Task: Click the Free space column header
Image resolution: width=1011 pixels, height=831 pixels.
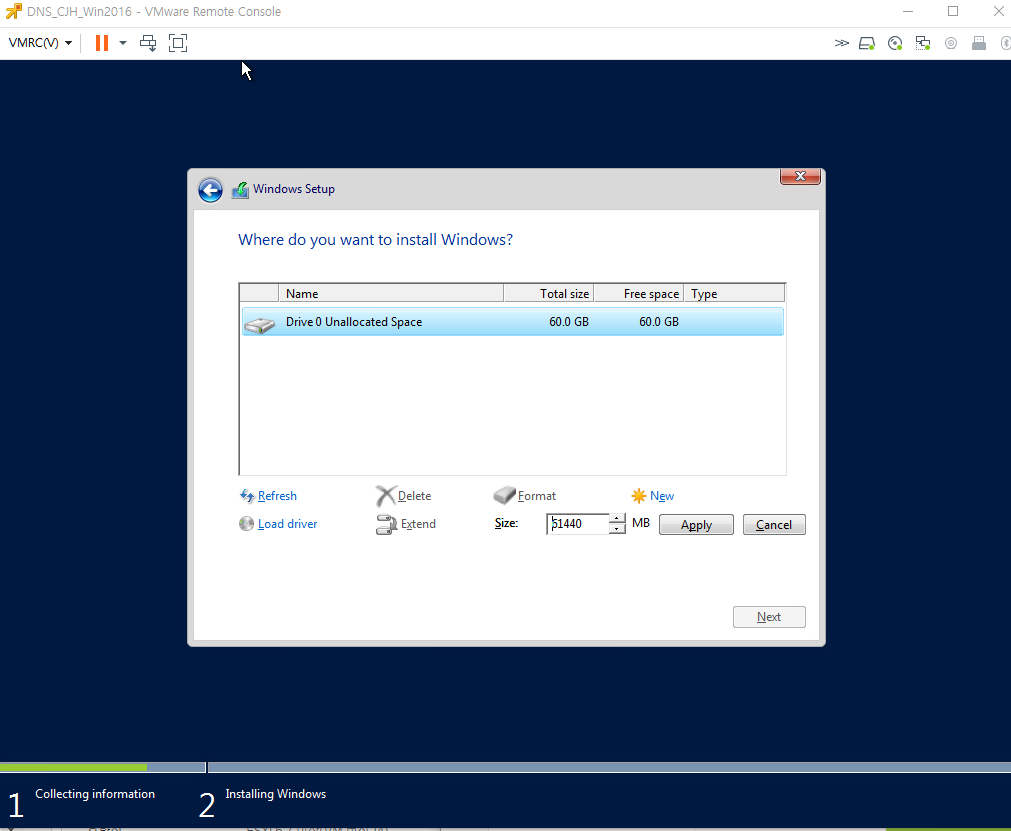Action: [x=638, y=293]
